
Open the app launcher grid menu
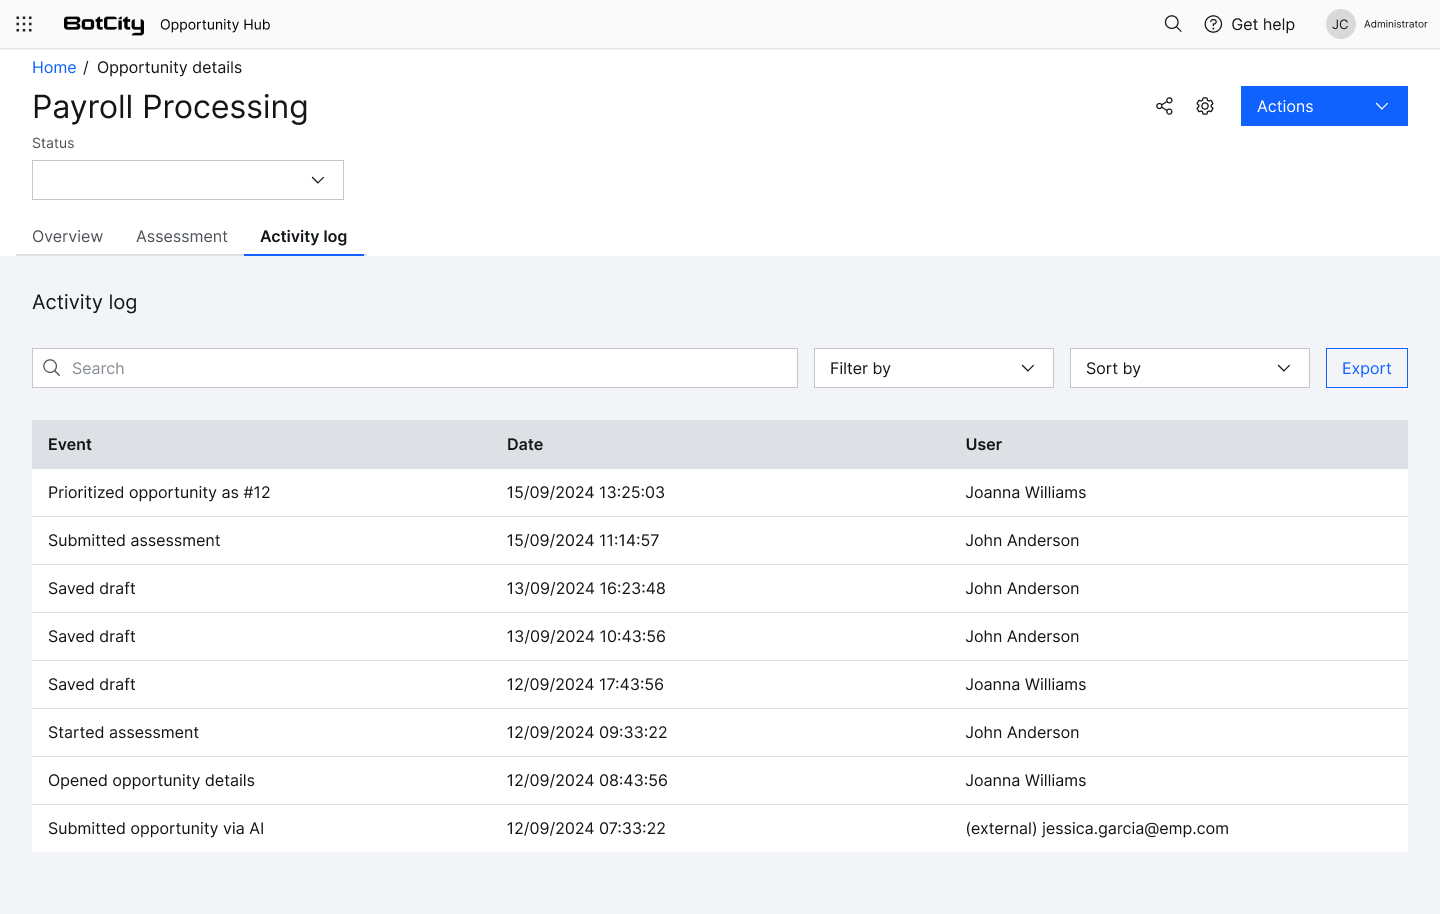pyautogui.click(x=24, y=24)
